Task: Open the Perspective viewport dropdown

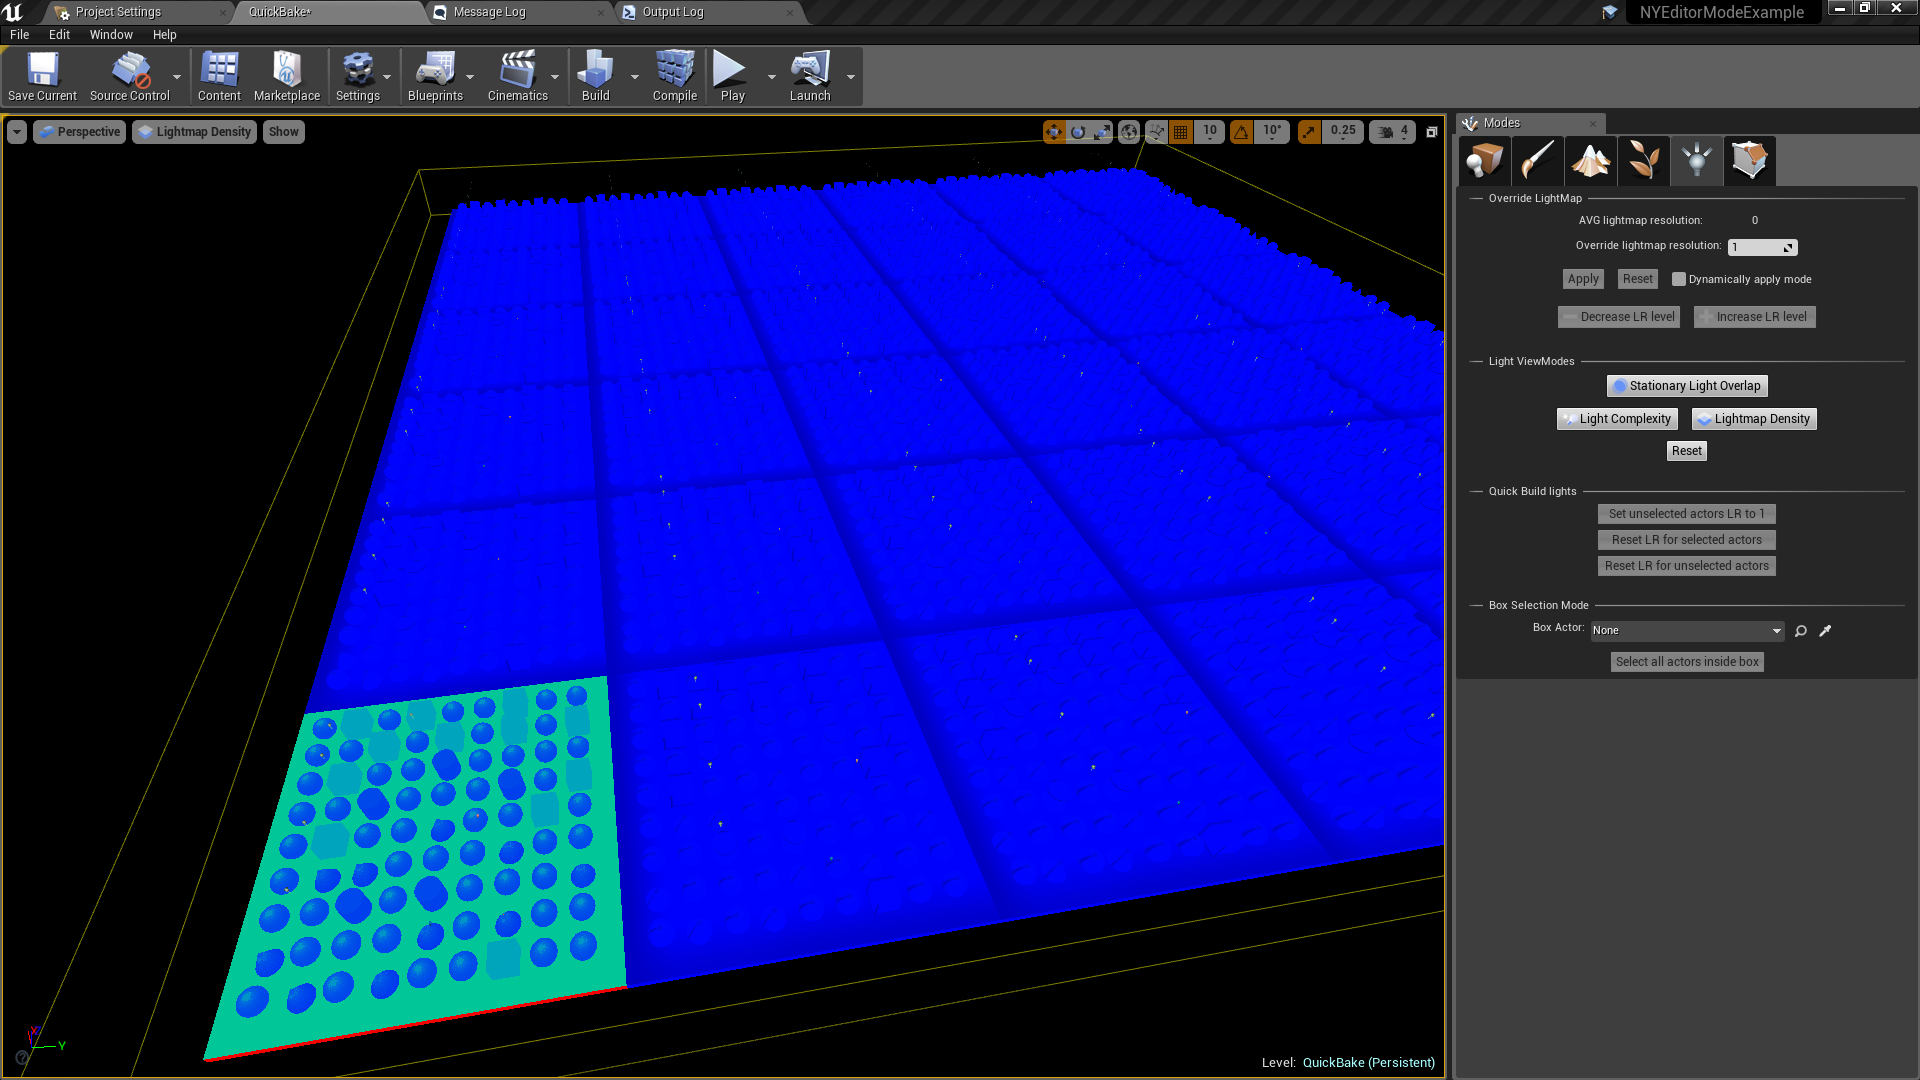Action: click(x=79, y=131)
